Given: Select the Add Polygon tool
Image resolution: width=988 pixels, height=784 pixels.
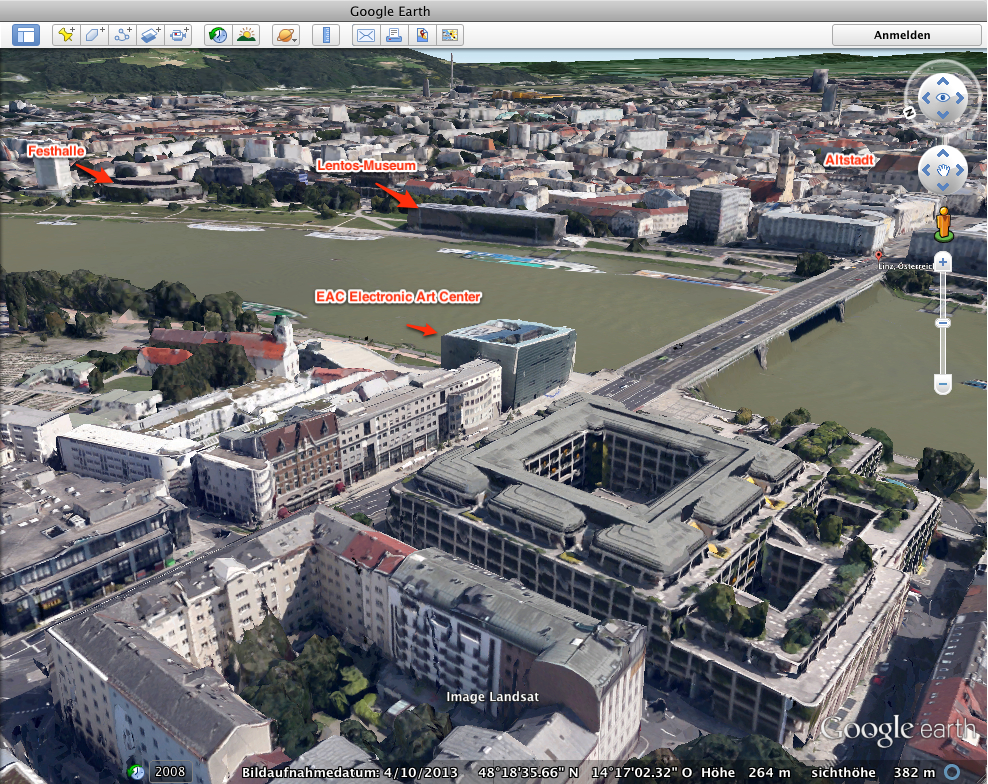Looking at the screenshot, I should coord(95,35).
